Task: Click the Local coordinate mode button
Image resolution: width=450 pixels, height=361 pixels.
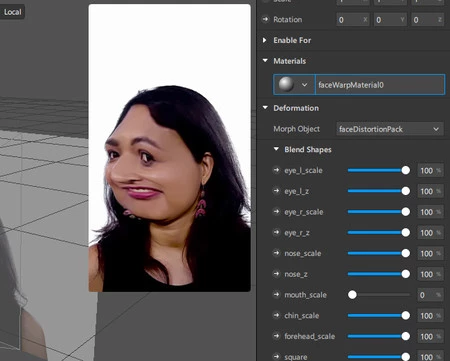Action: [12, 12]
